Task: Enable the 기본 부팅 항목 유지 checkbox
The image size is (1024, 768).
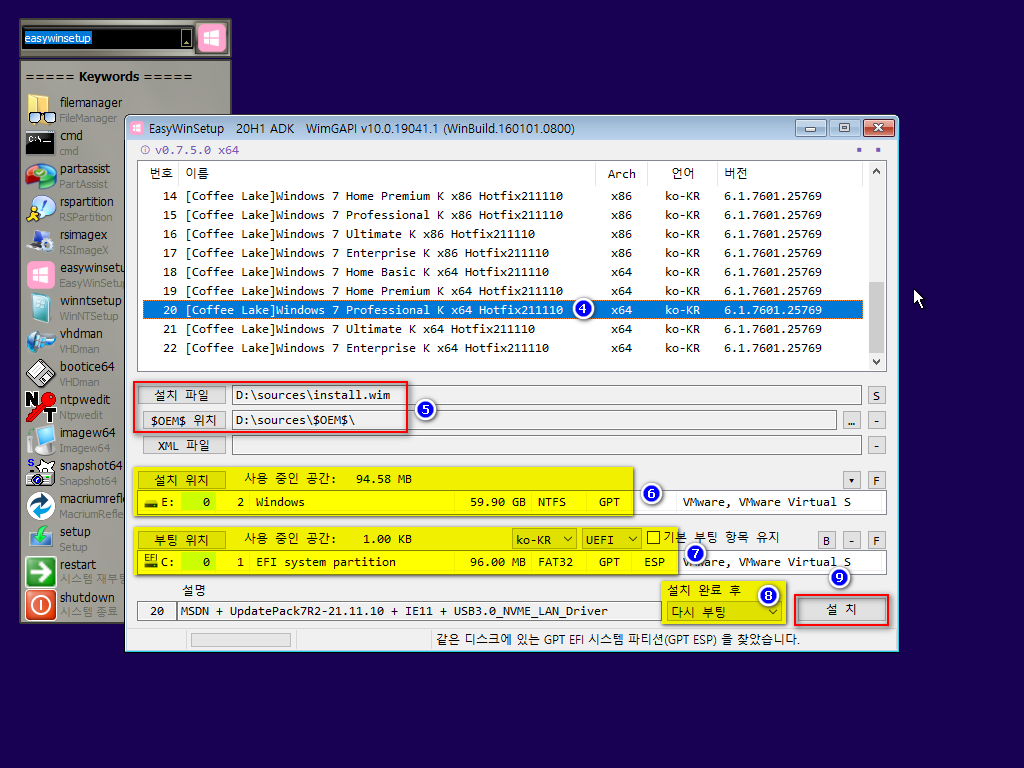Action: click(653, 537)
